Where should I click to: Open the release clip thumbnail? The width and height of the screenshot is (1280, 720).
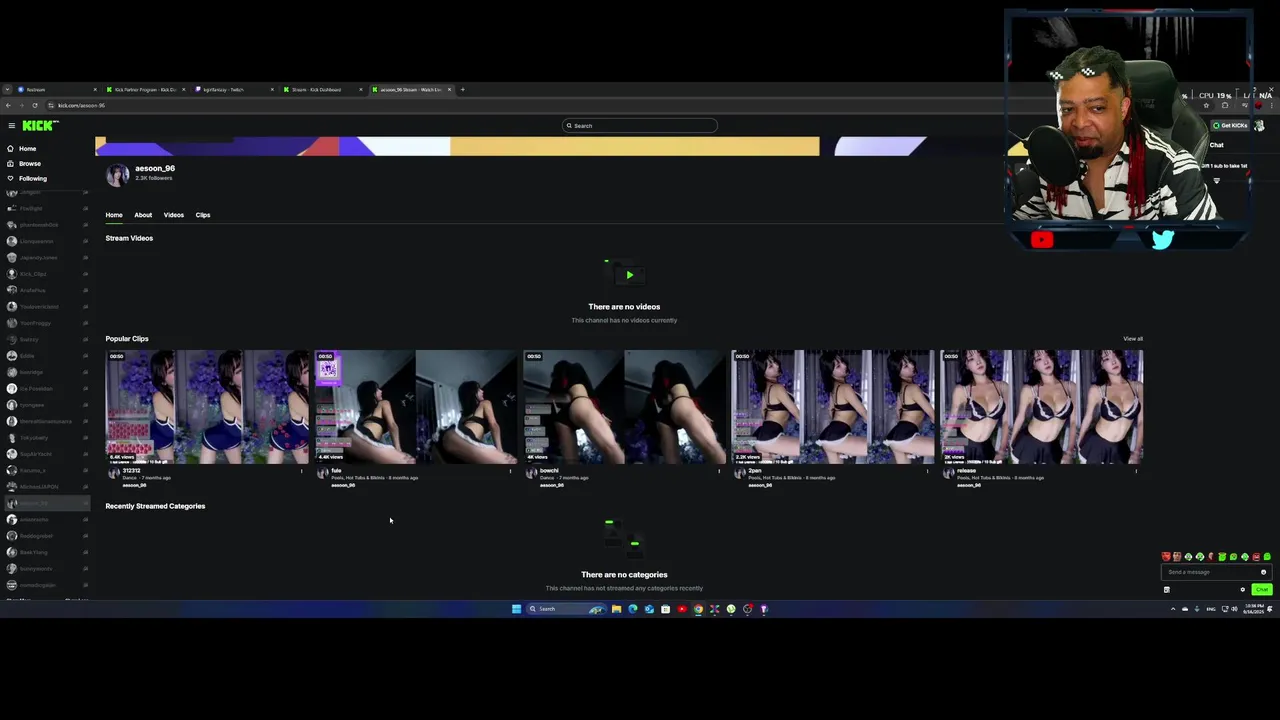pos(1041,406)
